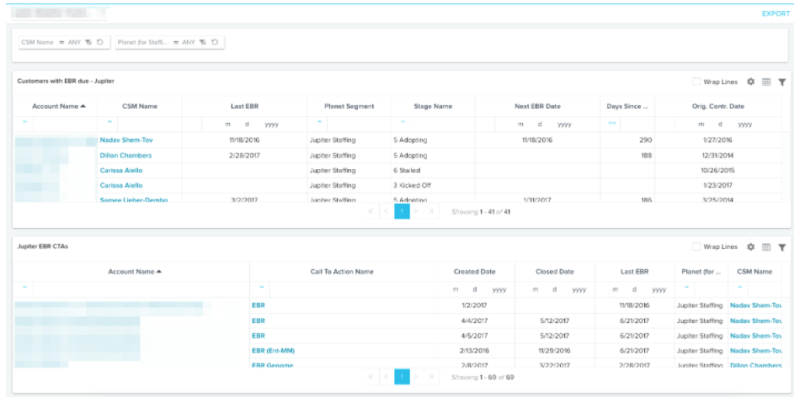Open Planet Segment filter operator dropdown
This screenshot has width=800, height=398.
319,122
